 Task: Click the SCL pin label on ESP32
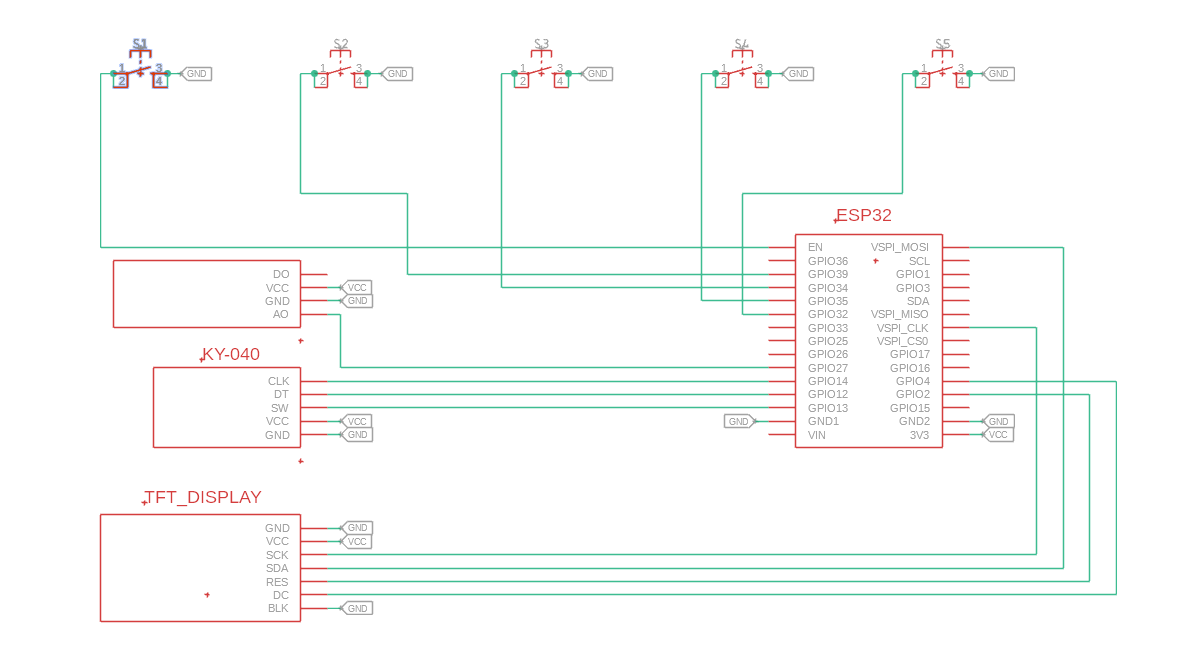coord(920,261)
